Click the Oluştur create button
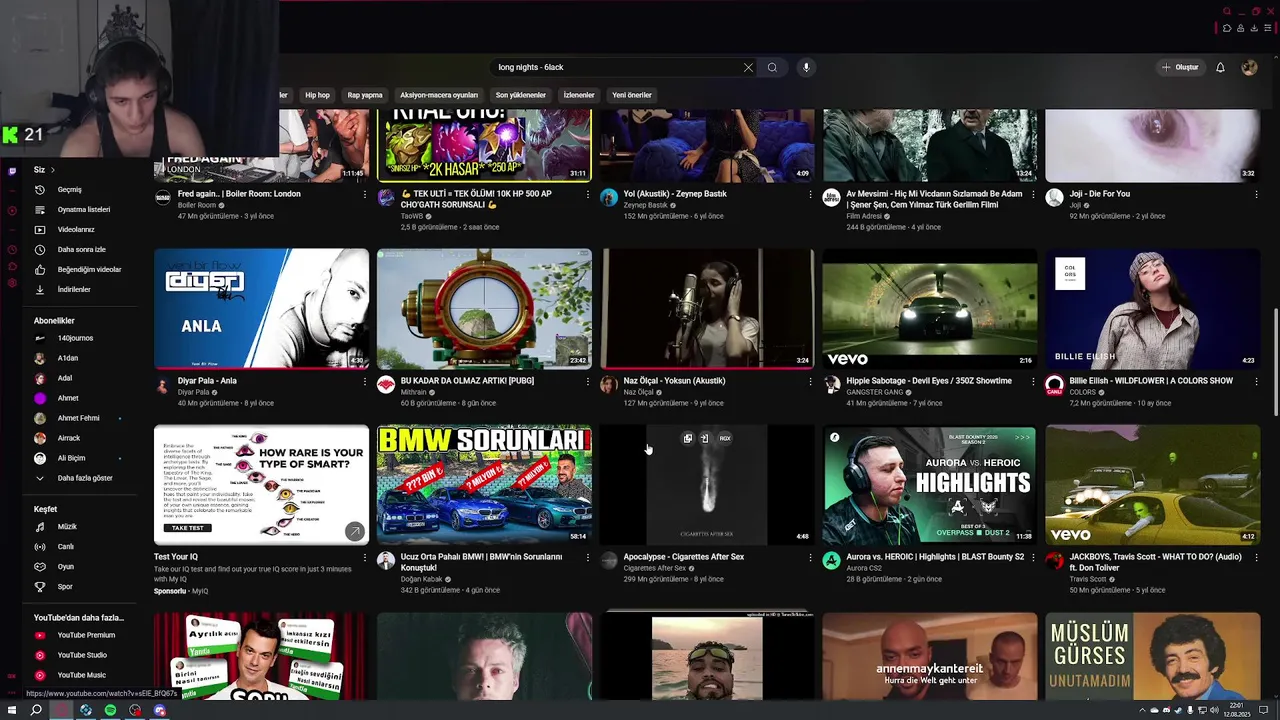1280x720 pixels. click(x=1180, y=67)
